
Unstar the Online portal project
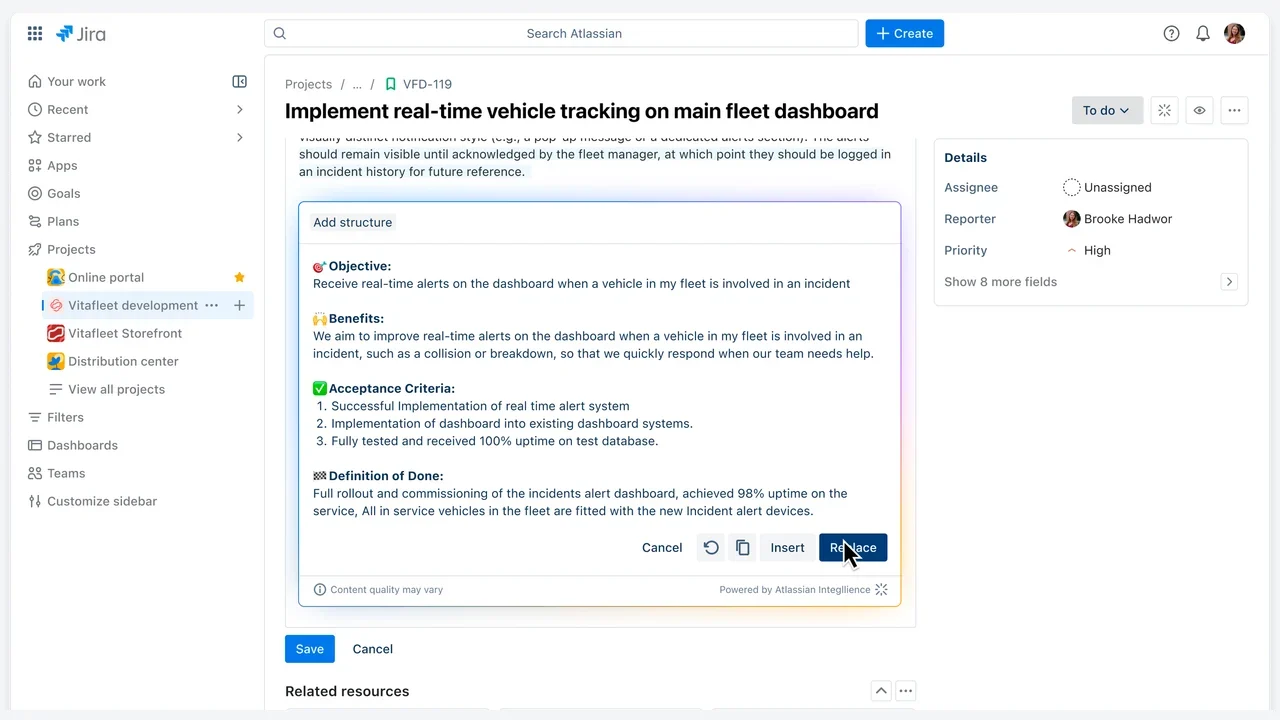tap(240, 277)
